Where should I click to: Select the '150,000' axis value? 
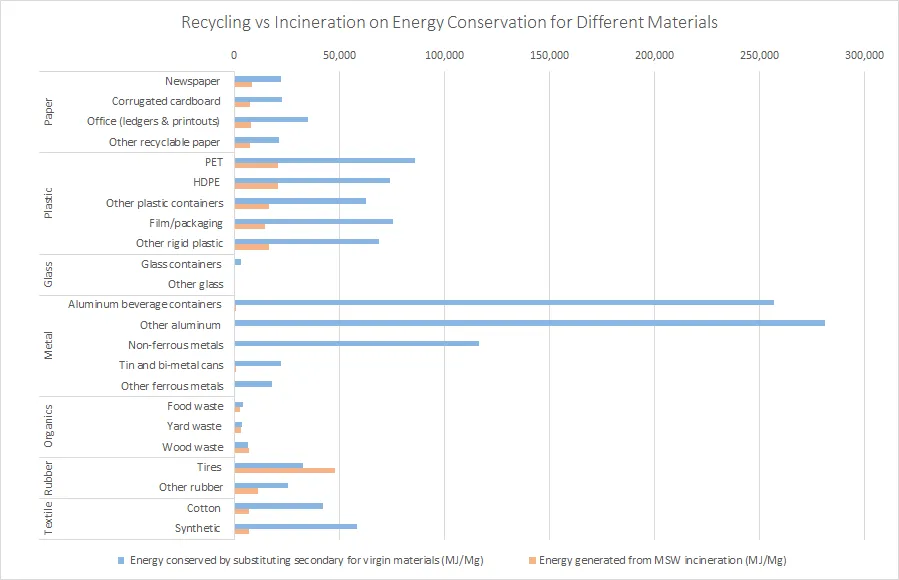coord(549,56)
